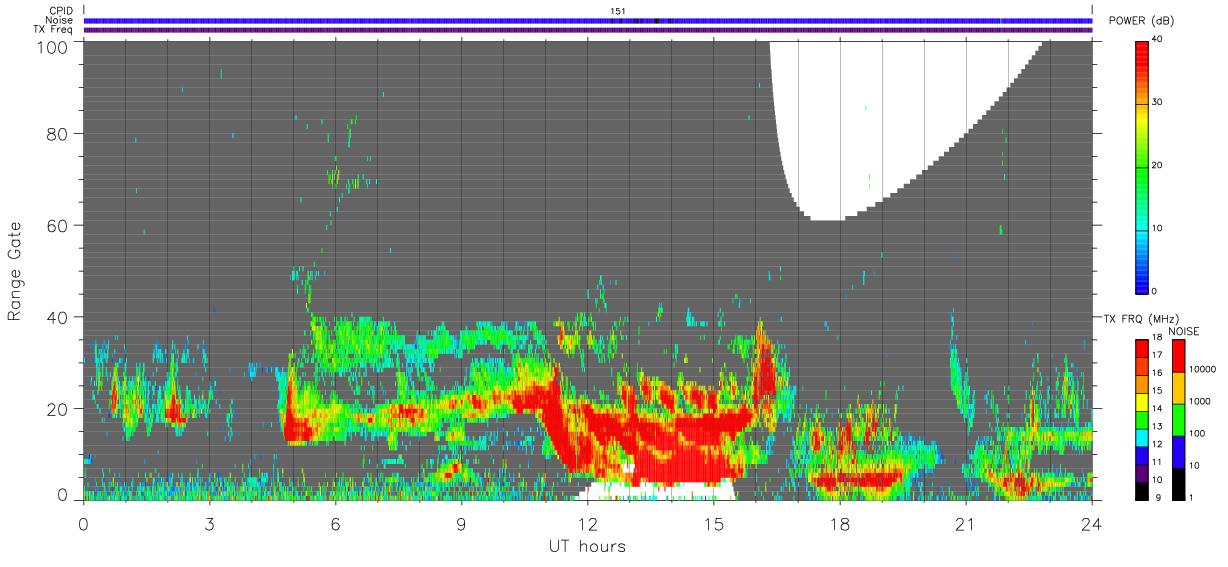Pick the cyan segment of TX FRQ bar
The height and width of the screenshot is (567, 1228).
point(1142,437)
